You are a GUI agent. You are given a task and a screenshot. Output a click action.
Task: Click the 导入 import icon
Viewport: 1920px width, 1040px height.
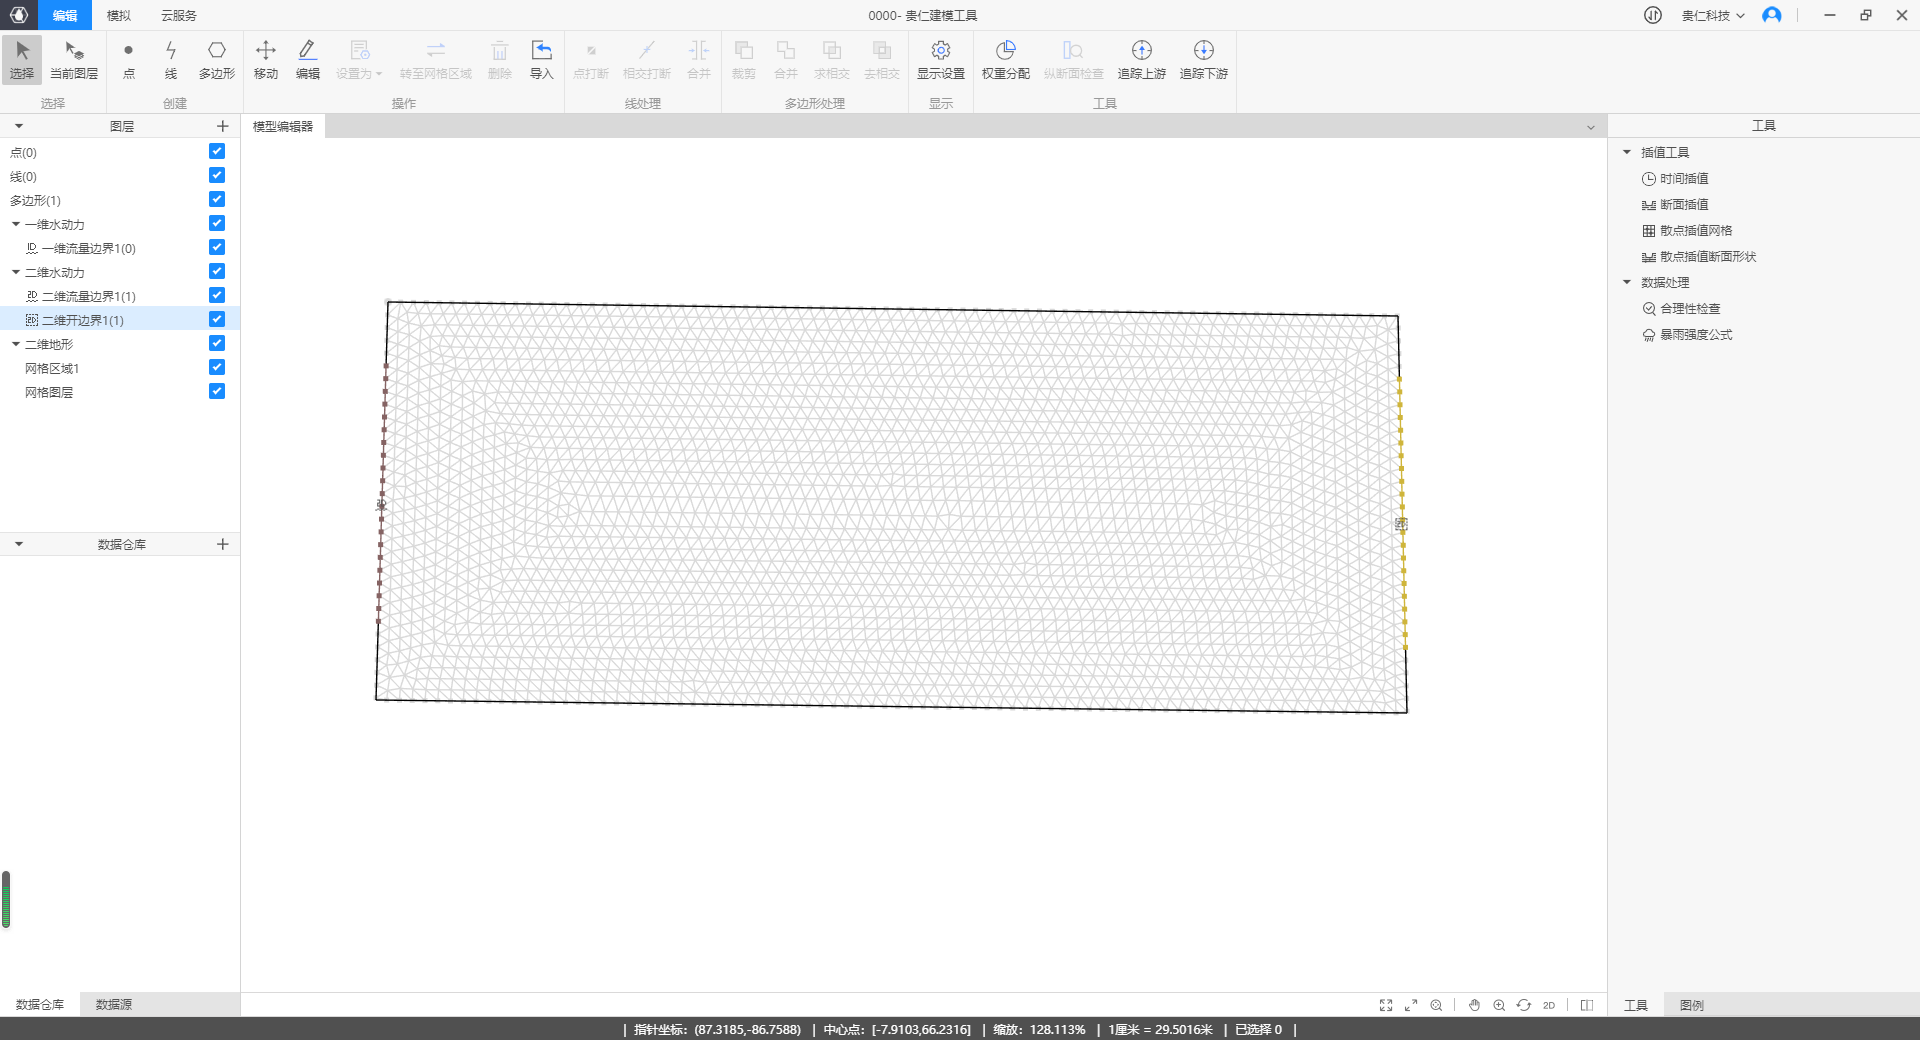pos(541,59)
